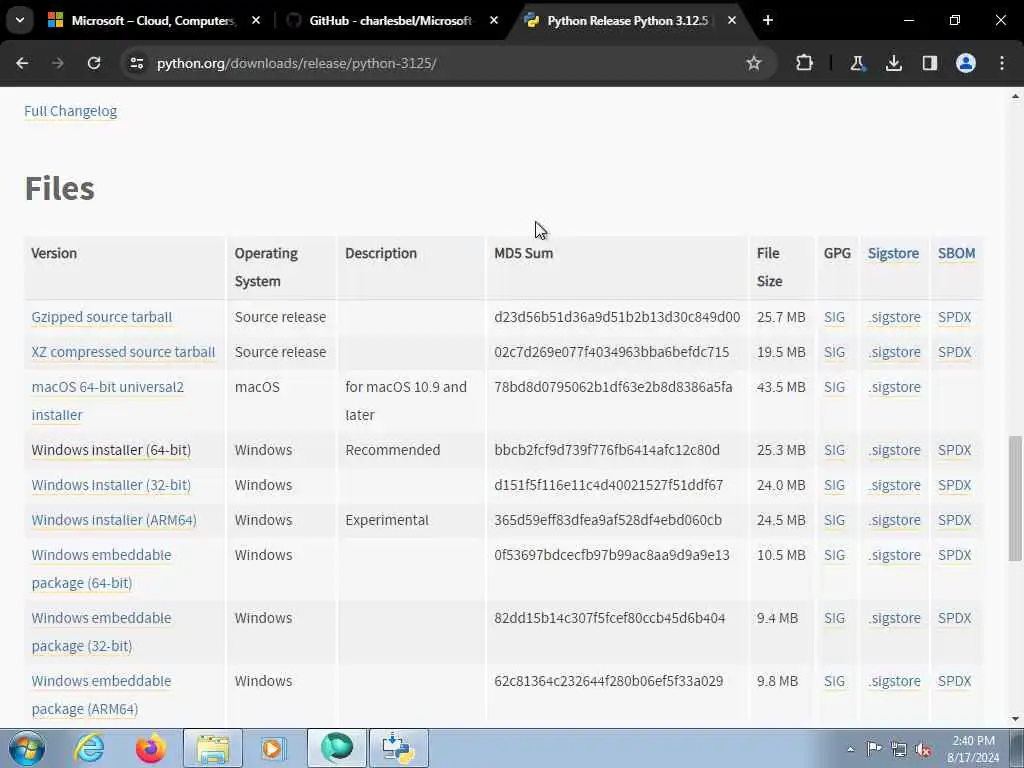Download Windows installer (64-bit)
The width and height of the screenshot is (1024, 768).
(111, 450)
